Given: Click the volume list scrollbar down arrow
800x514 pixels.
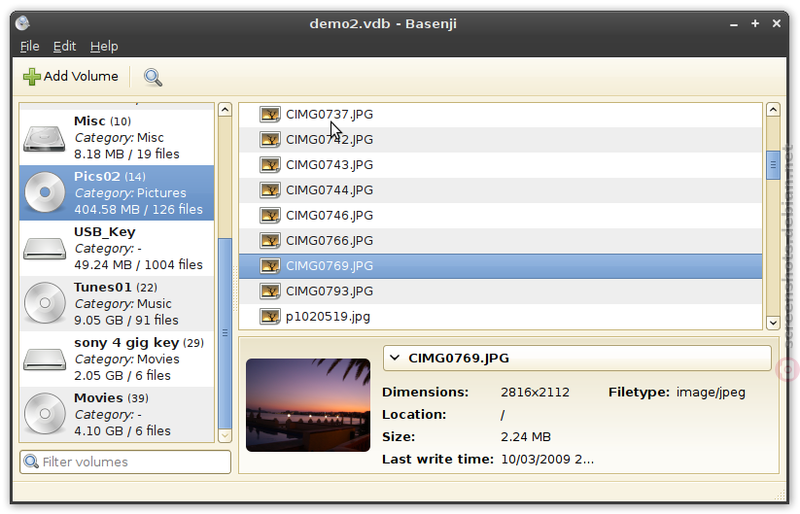Looking at the screenshot, I should coord(225,436).
